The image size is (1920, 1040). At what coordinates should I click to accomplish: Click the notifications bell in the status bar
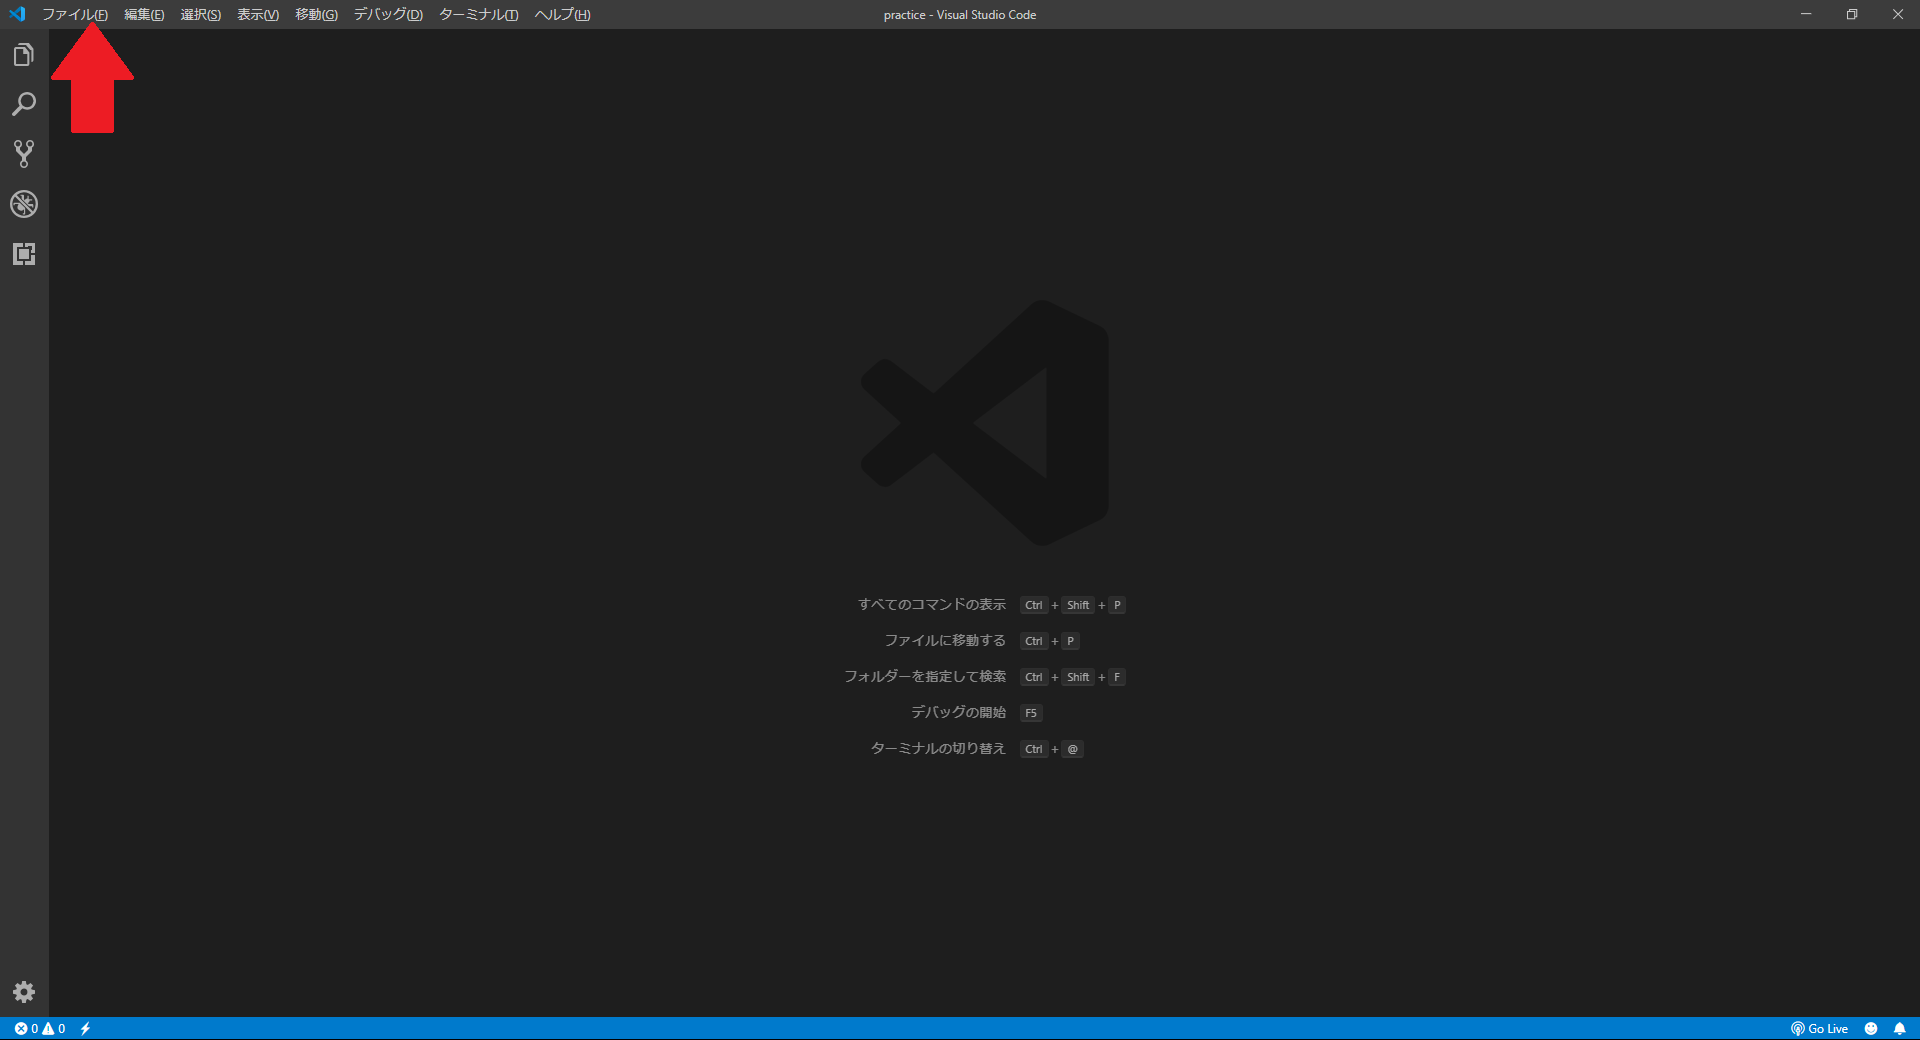click(1901, 1029)
